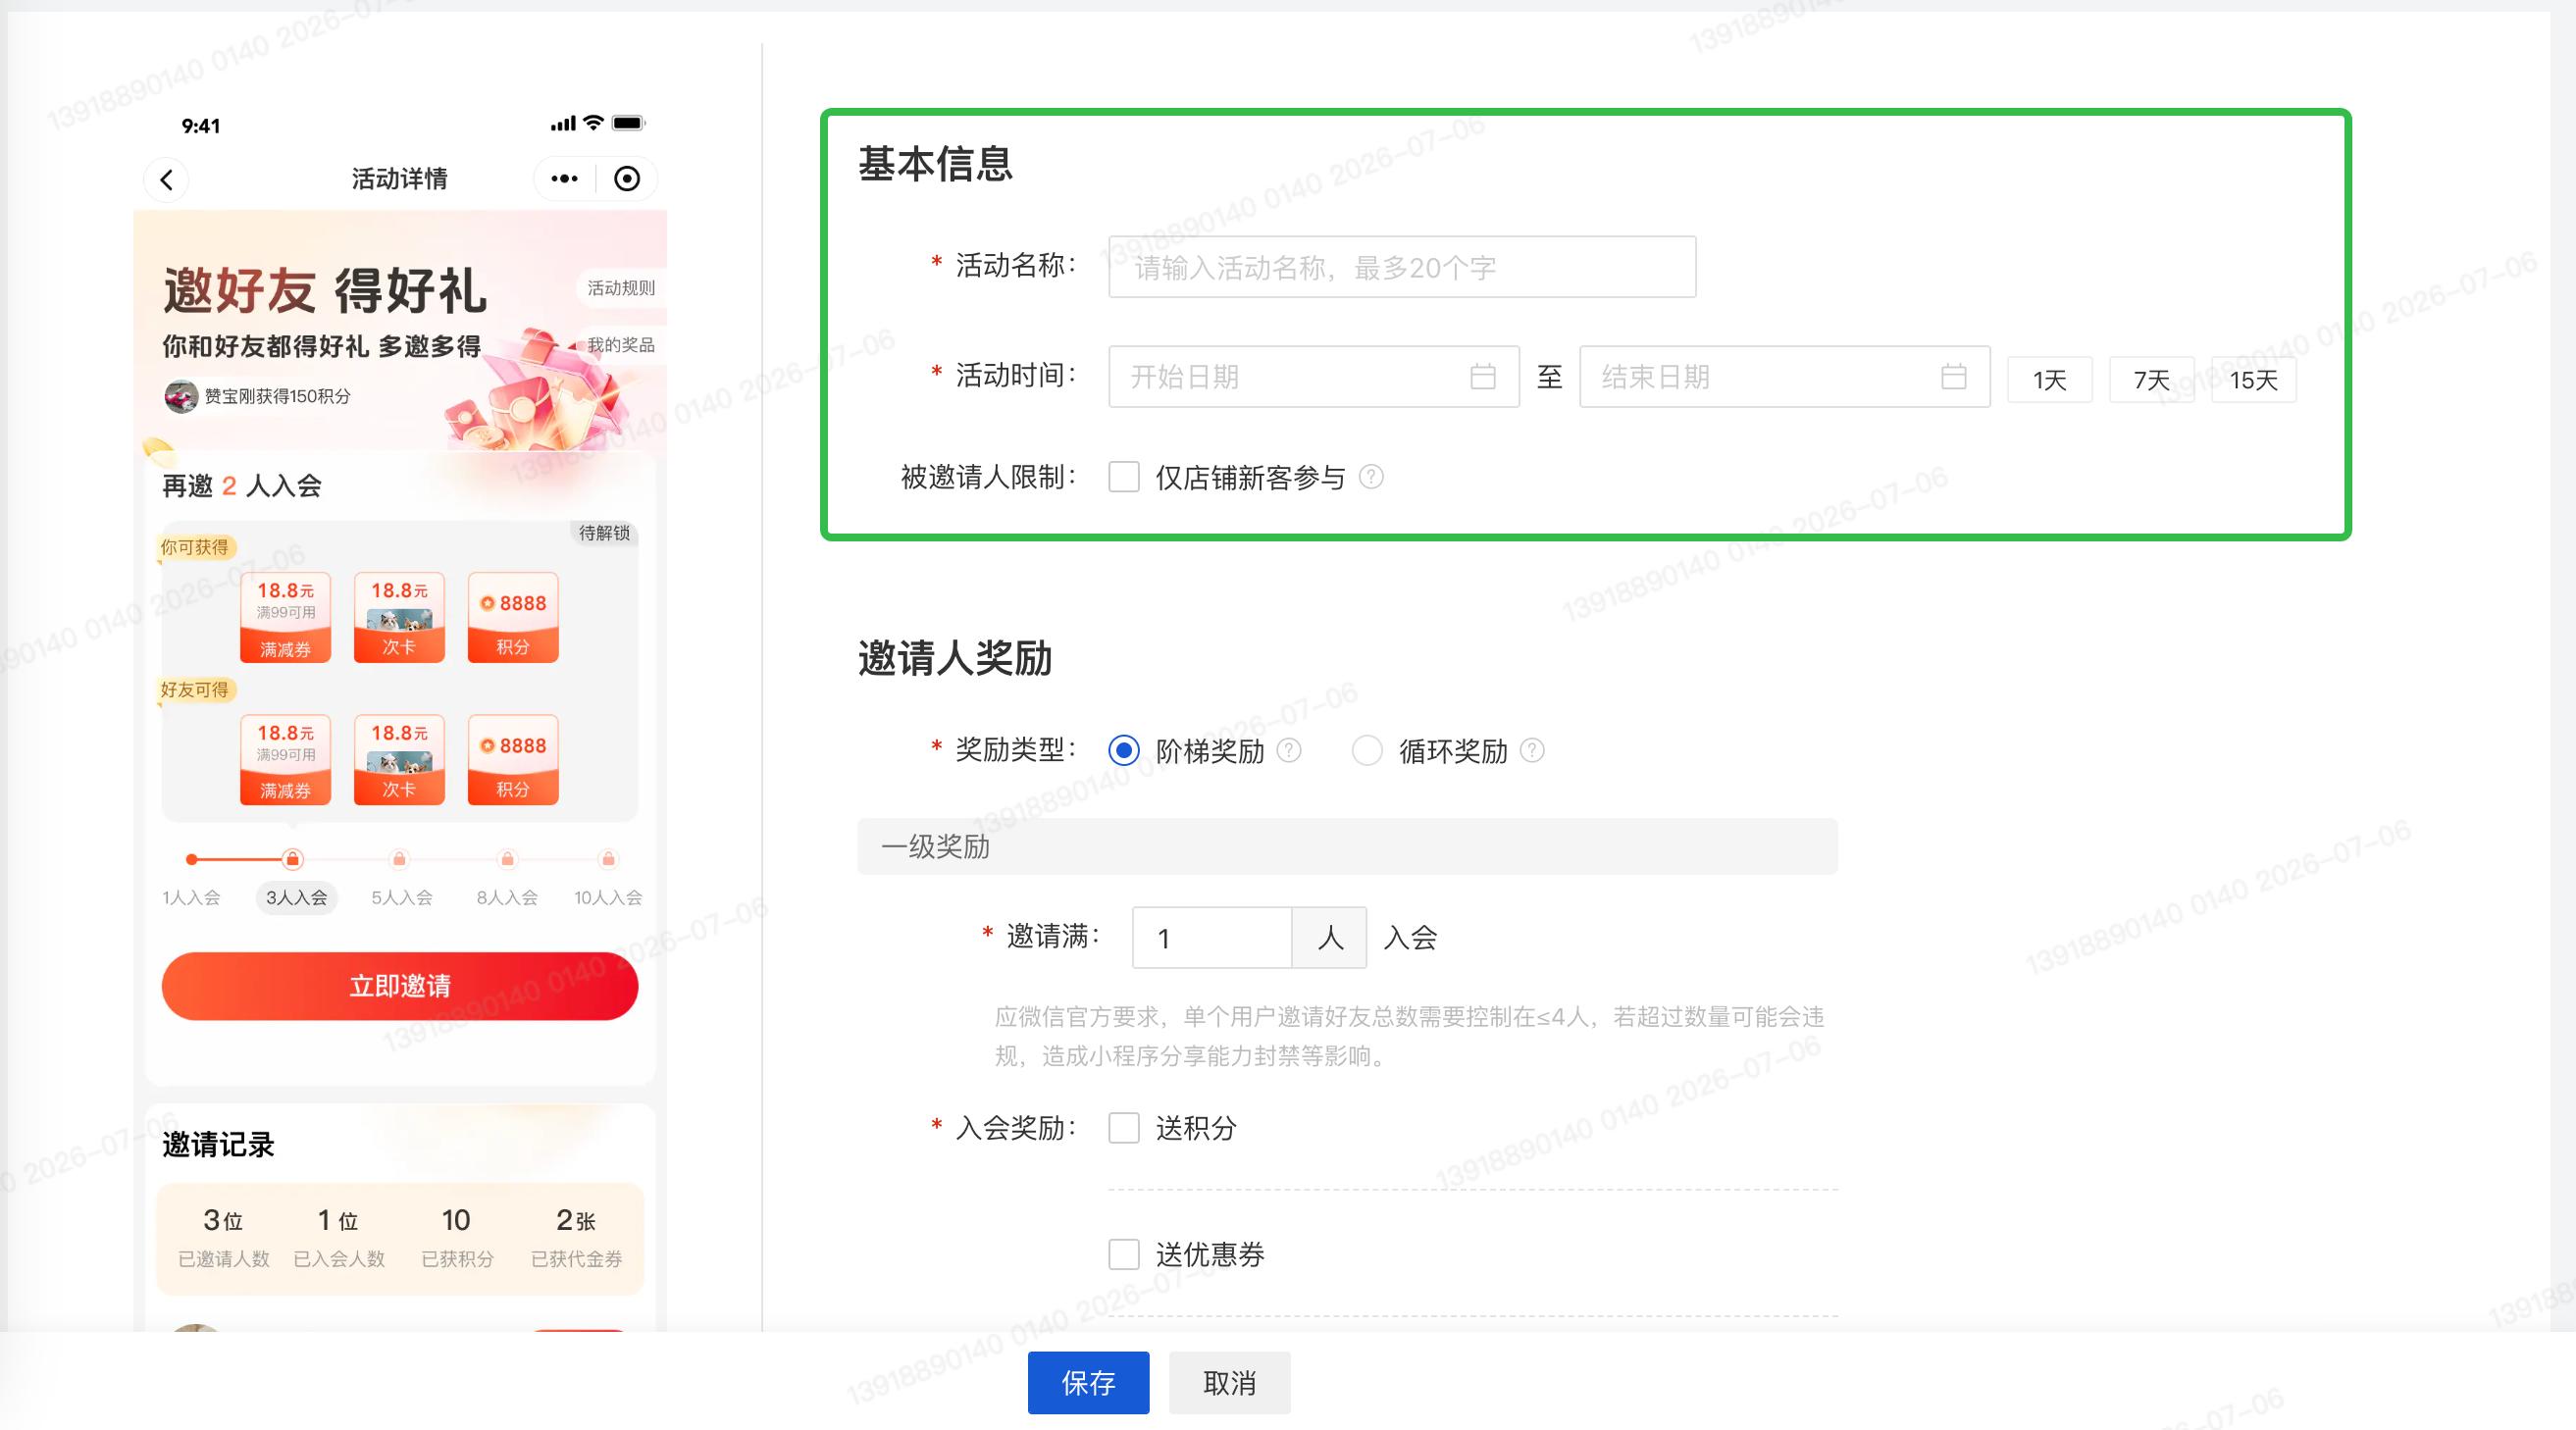Image resolution: width=2576 pixels, height=1430 pixels.
Task: Tap the mini-program close target icon
Action: (x=627, y=179)
